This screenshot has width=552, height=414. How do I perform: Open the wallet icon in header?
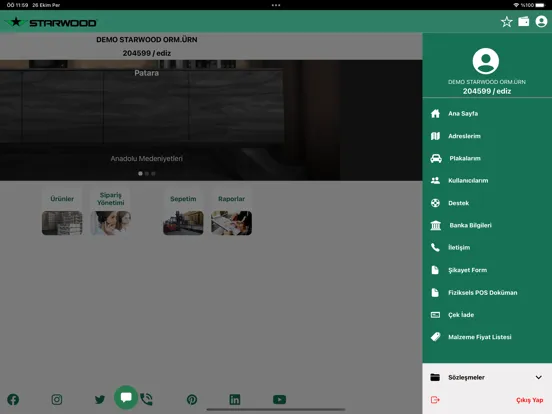[523, 22]
